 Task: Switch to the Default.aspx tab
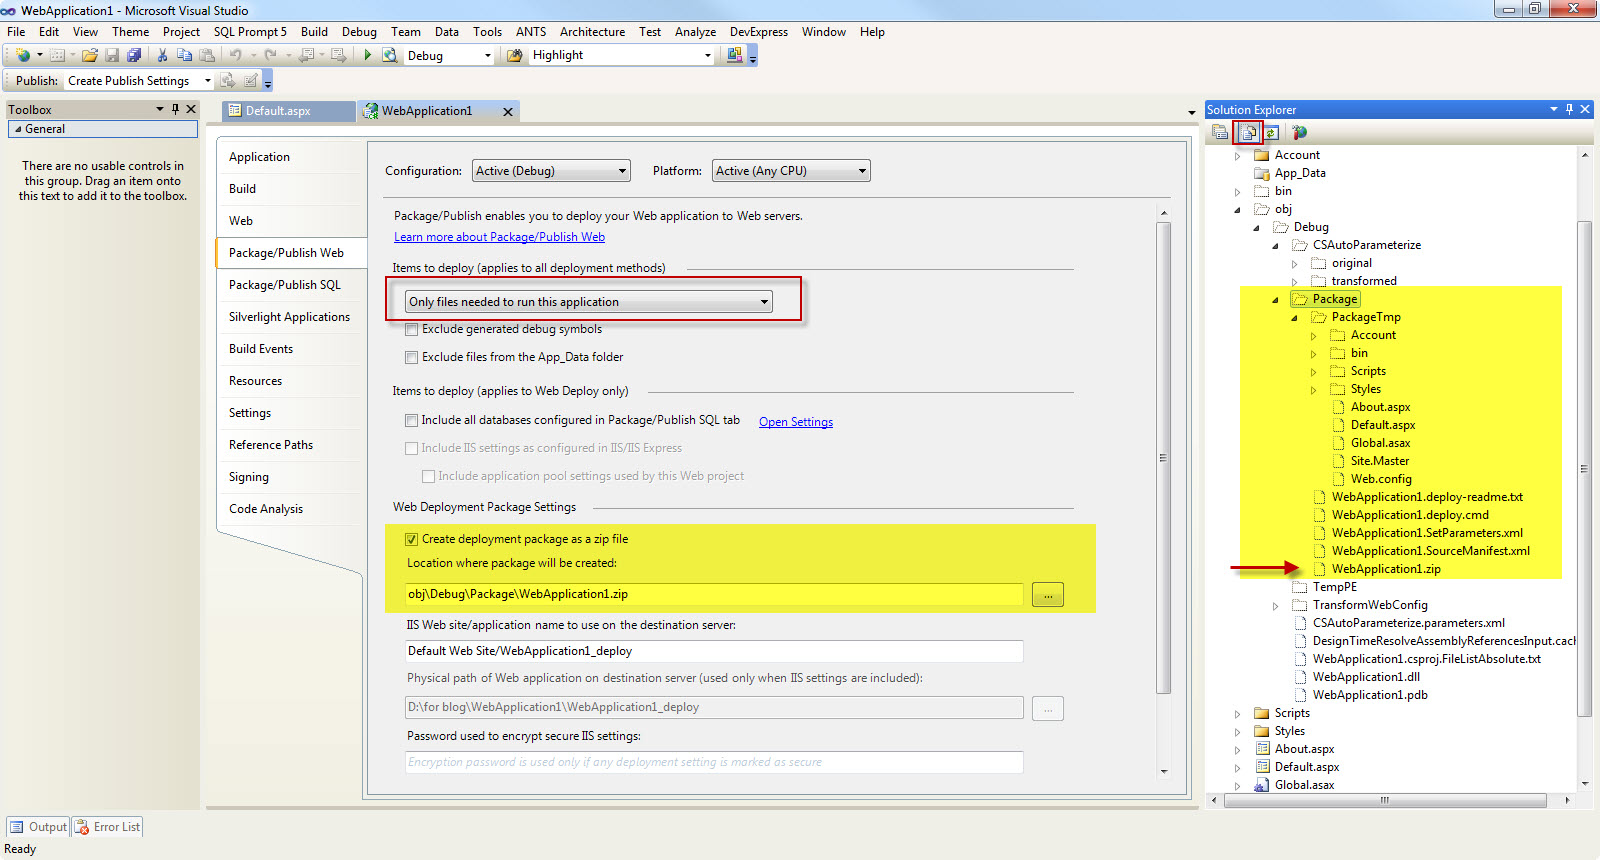(x=288, y=111)
